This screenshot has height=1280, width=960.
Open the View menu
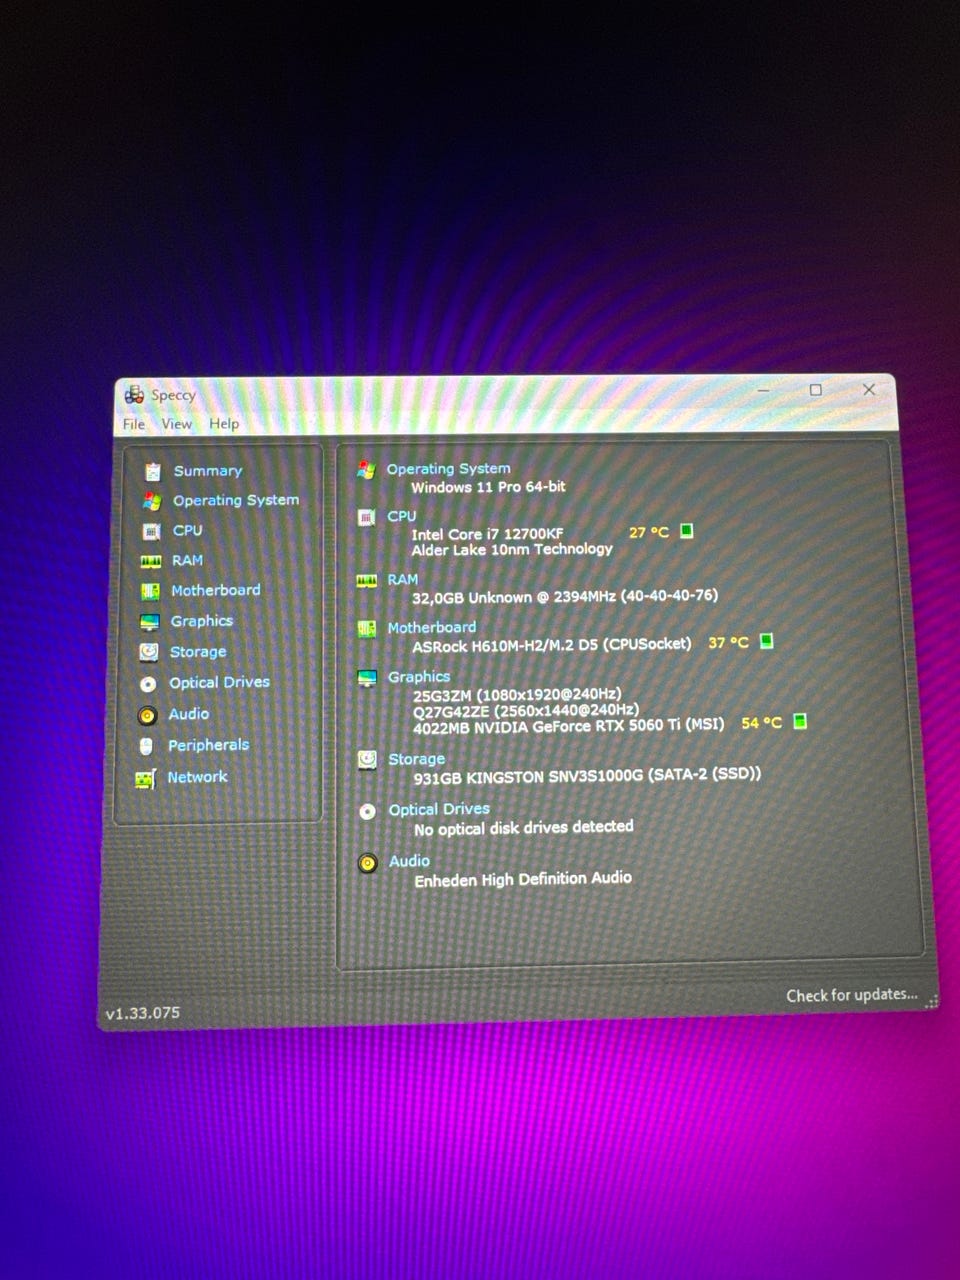(x=177, y=424)
